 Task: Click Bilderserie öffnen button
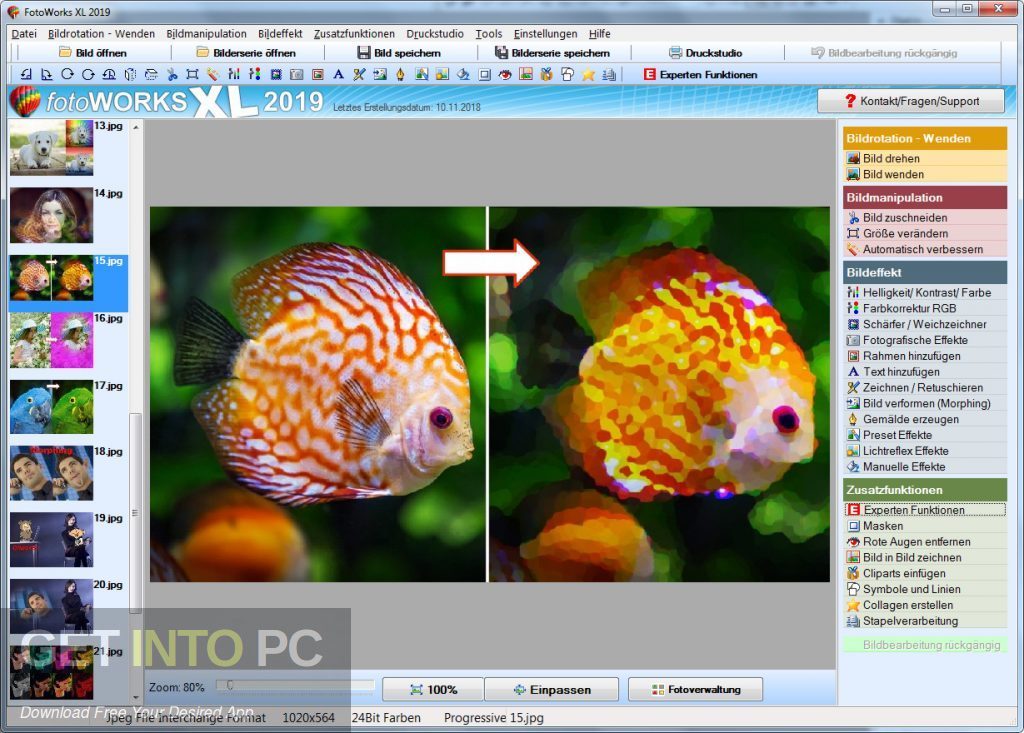tap(246, 53)
